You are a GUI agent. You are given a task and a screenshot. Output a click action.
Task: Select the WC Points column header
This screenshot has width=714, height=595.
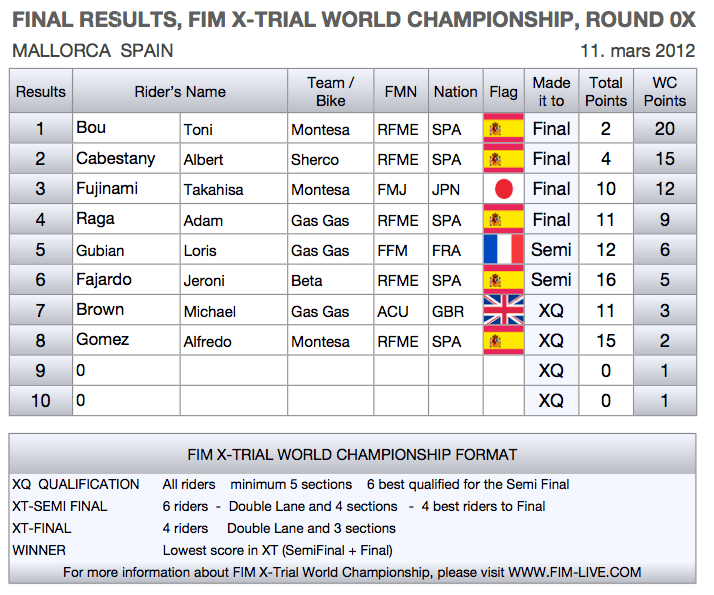coord(664,91)
